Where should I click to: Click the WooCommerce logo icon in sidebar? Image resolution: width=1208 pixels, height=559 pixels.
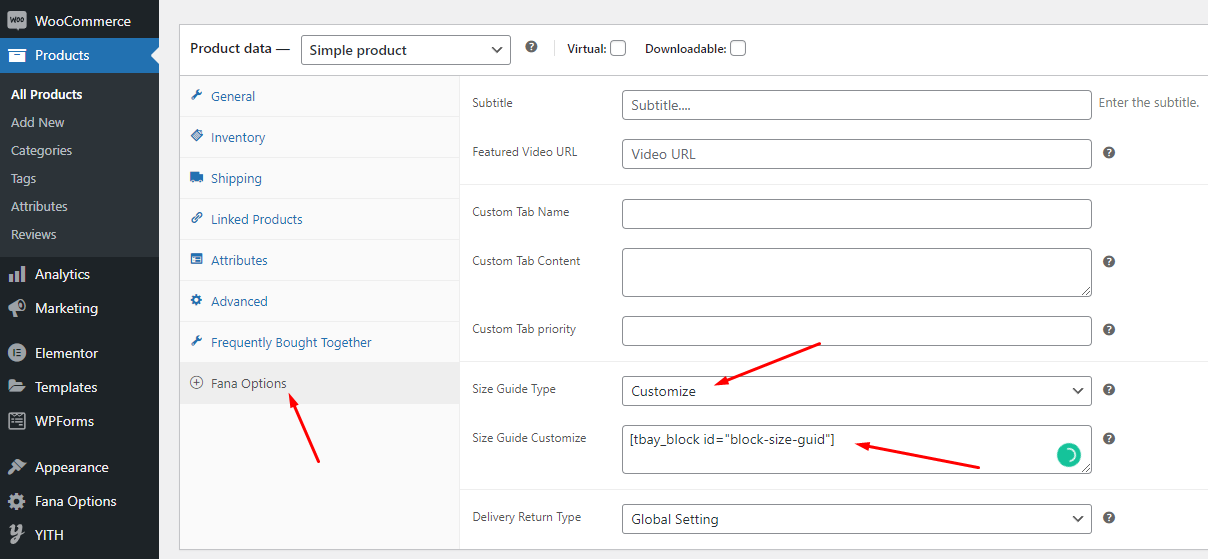point(17,21)
